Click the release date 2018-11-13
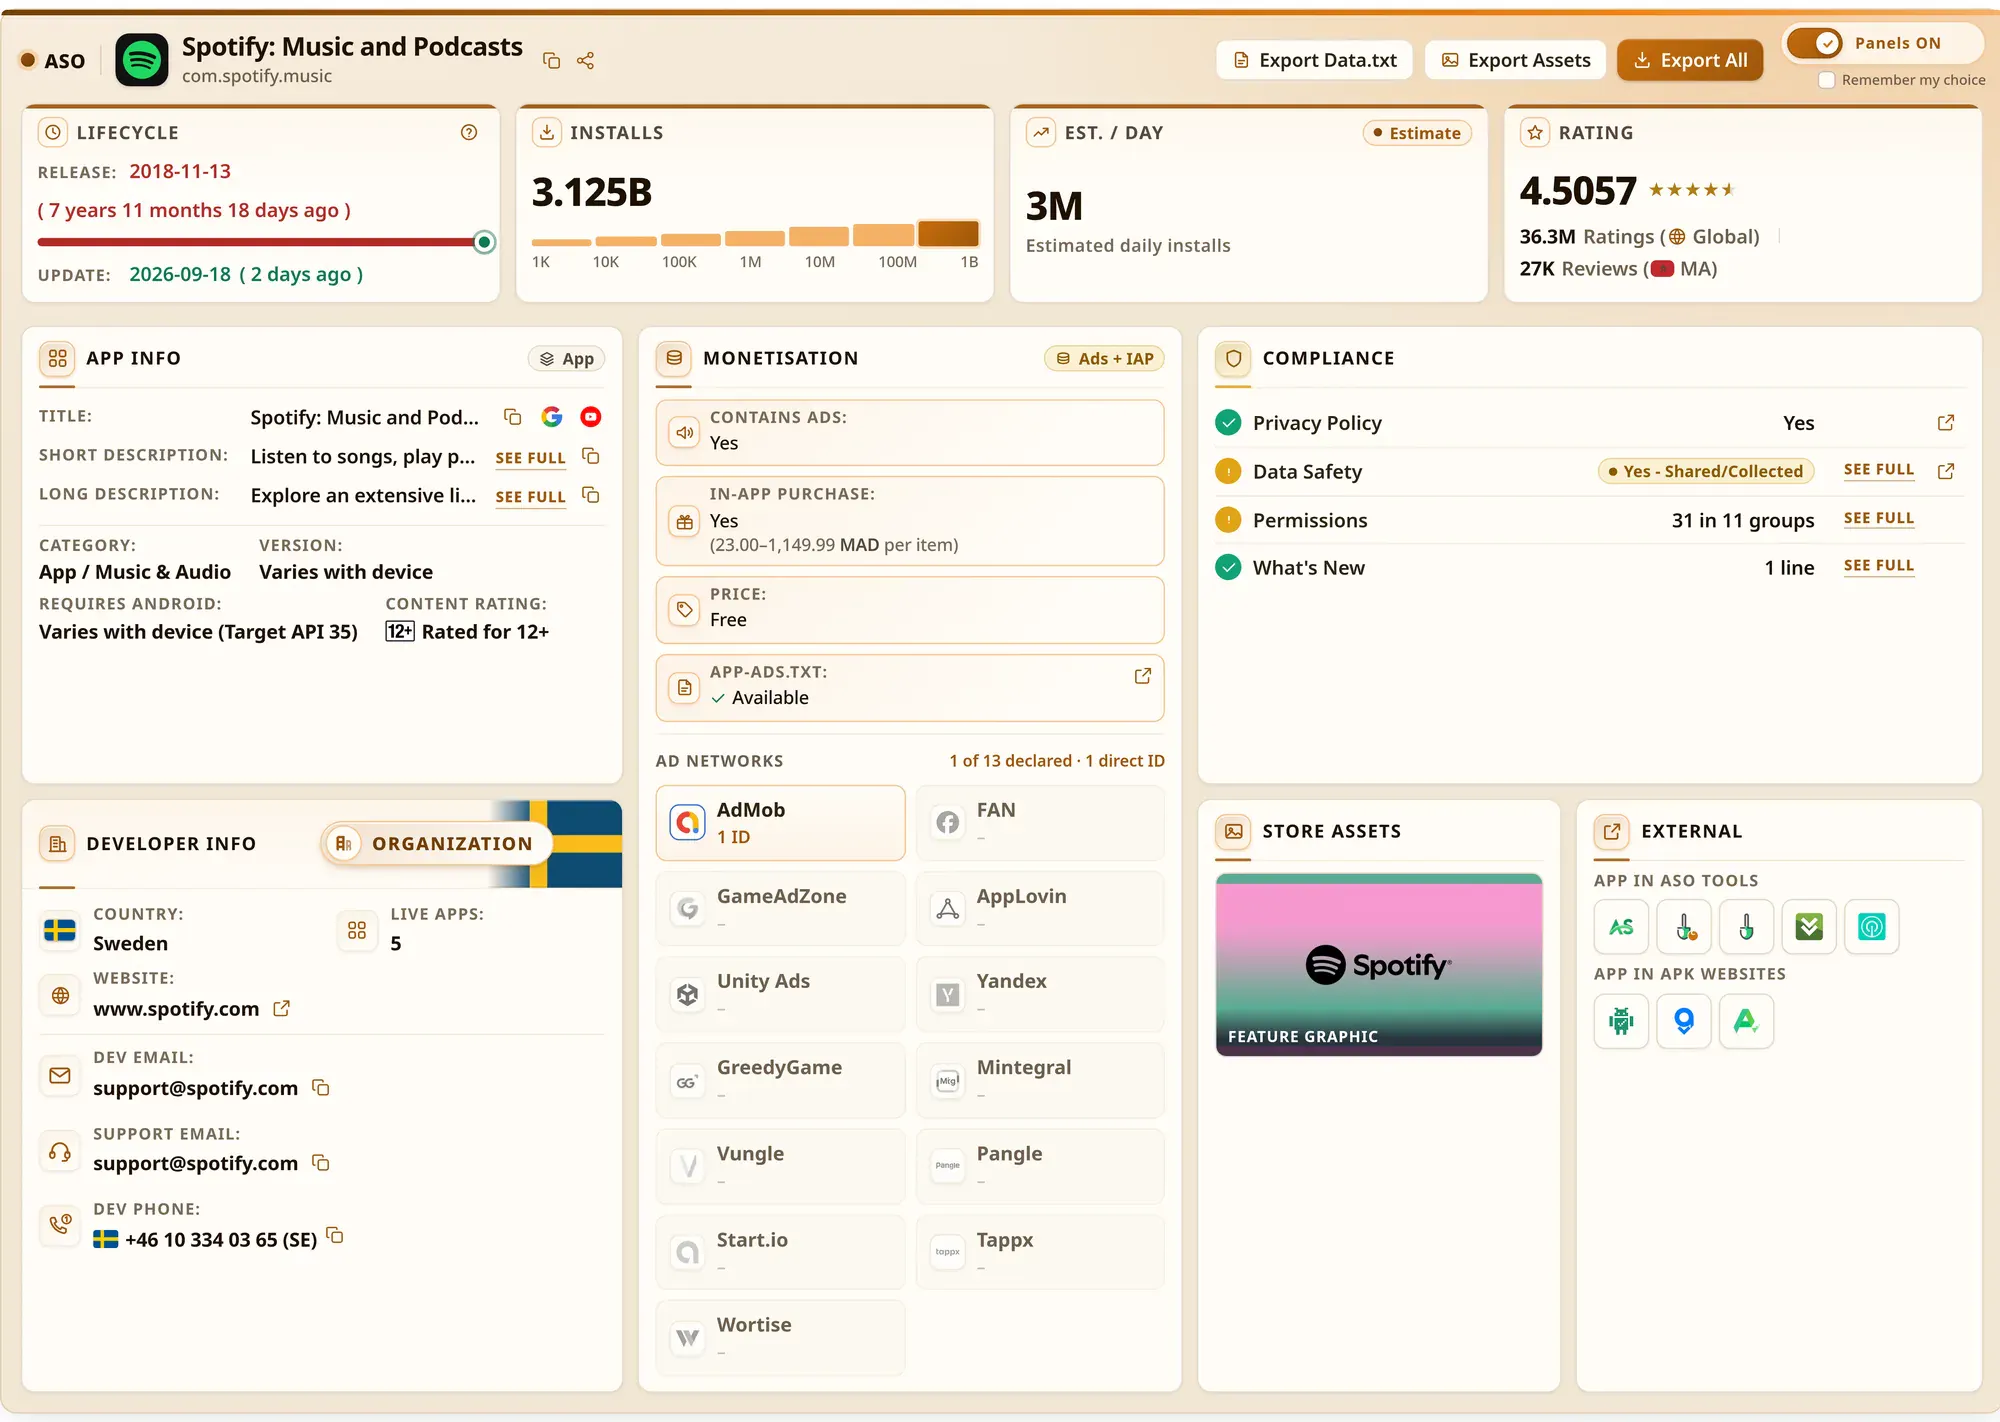The image size is (2000, 1422). point(180,171)
